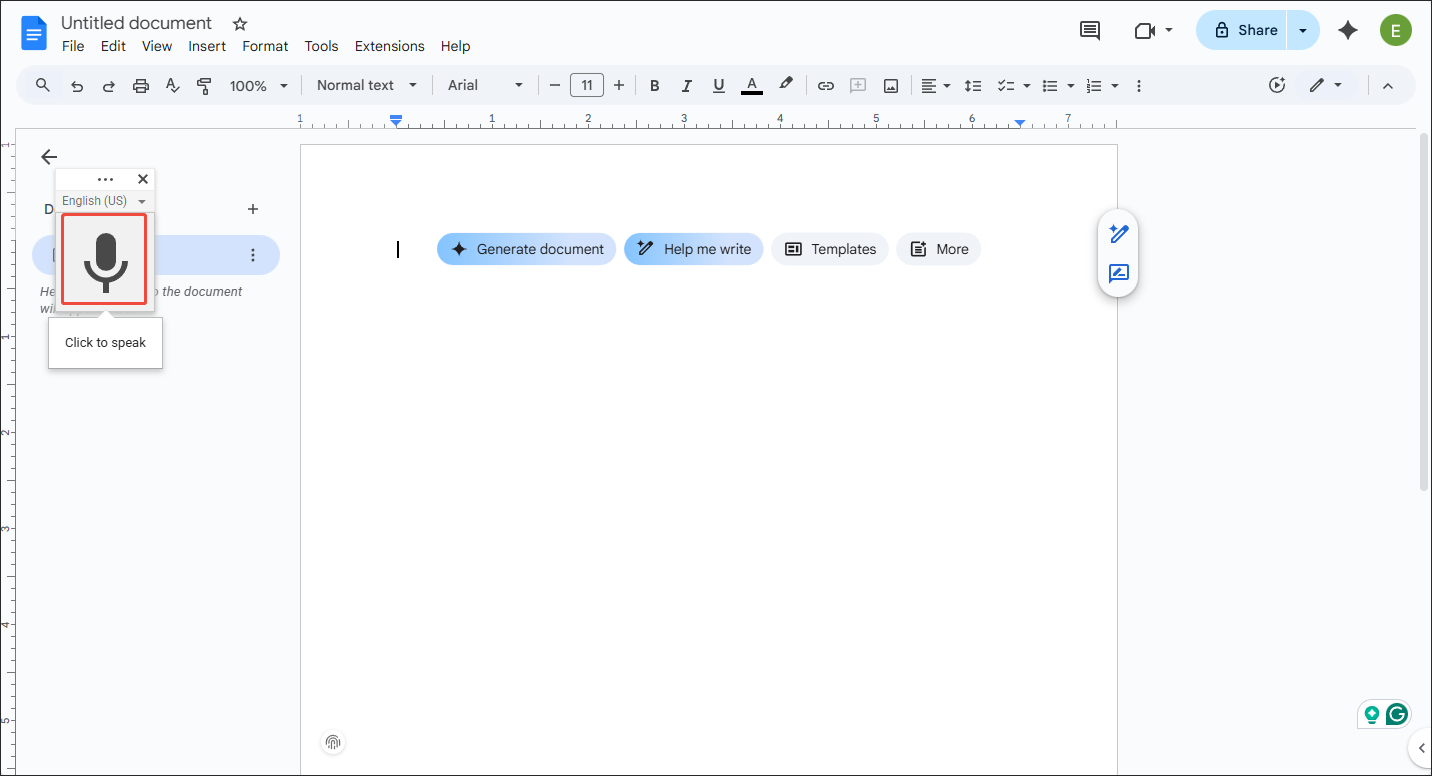Open the English (US) language dropdown
The height and width of the screenshot is (776, 1432).
pyautogui.click(x=103, y=200)
